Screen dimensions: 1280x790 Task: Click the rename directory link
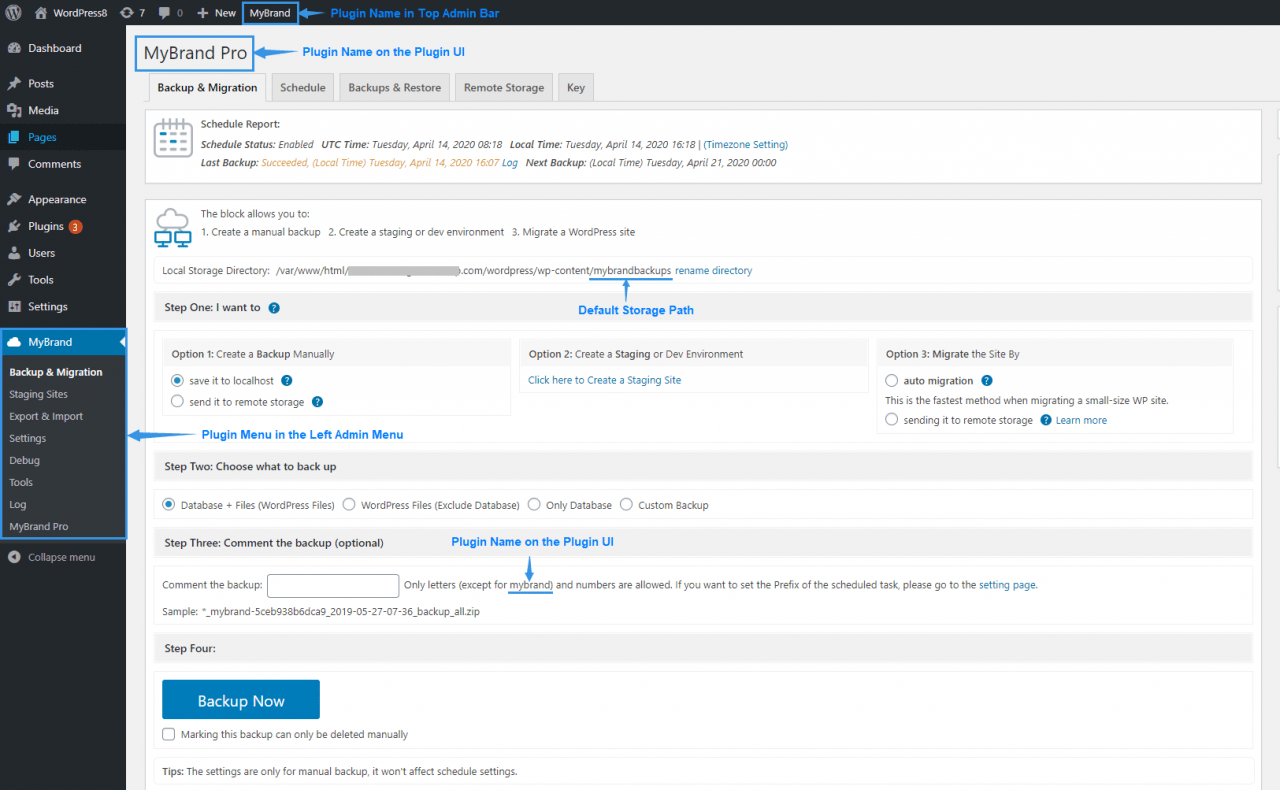pos(714,271)
